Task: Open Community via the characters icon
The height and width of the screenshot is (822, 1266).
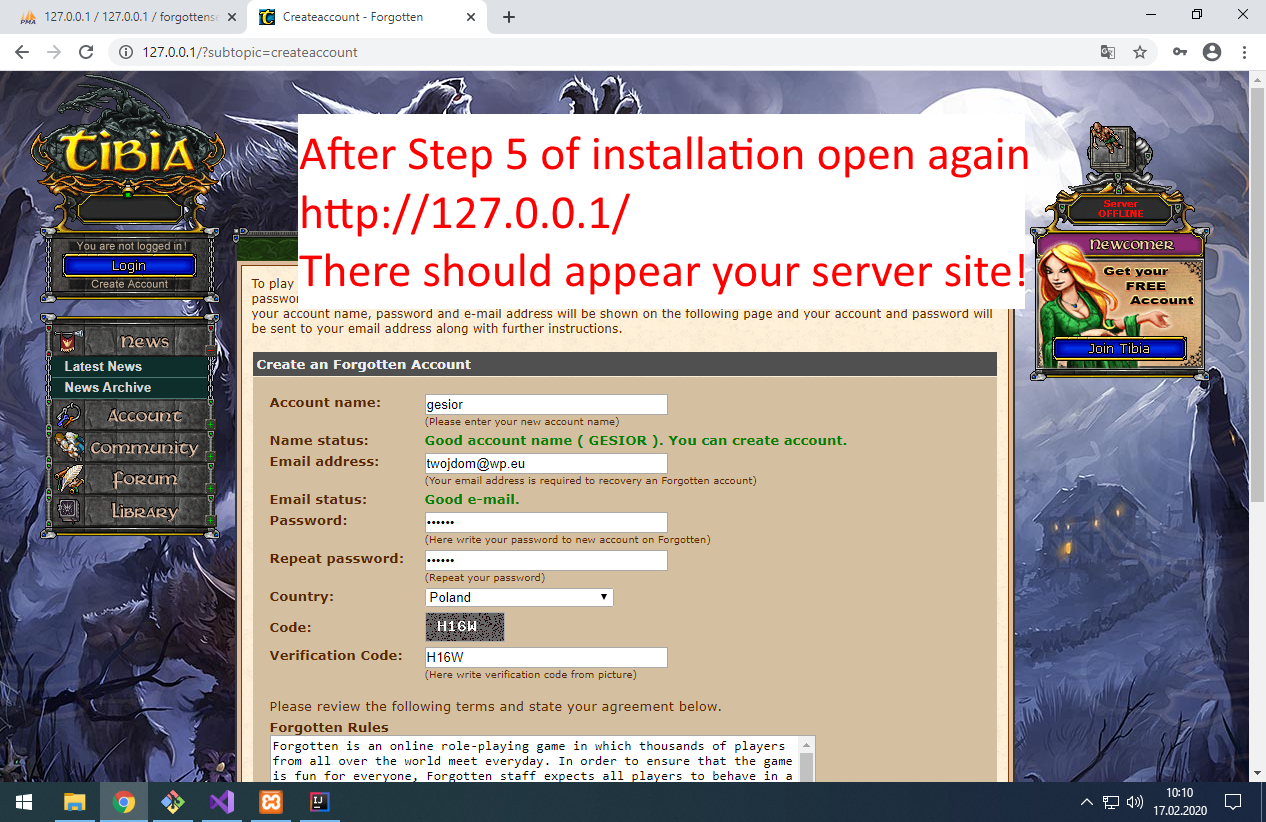Action: point(68,446)
